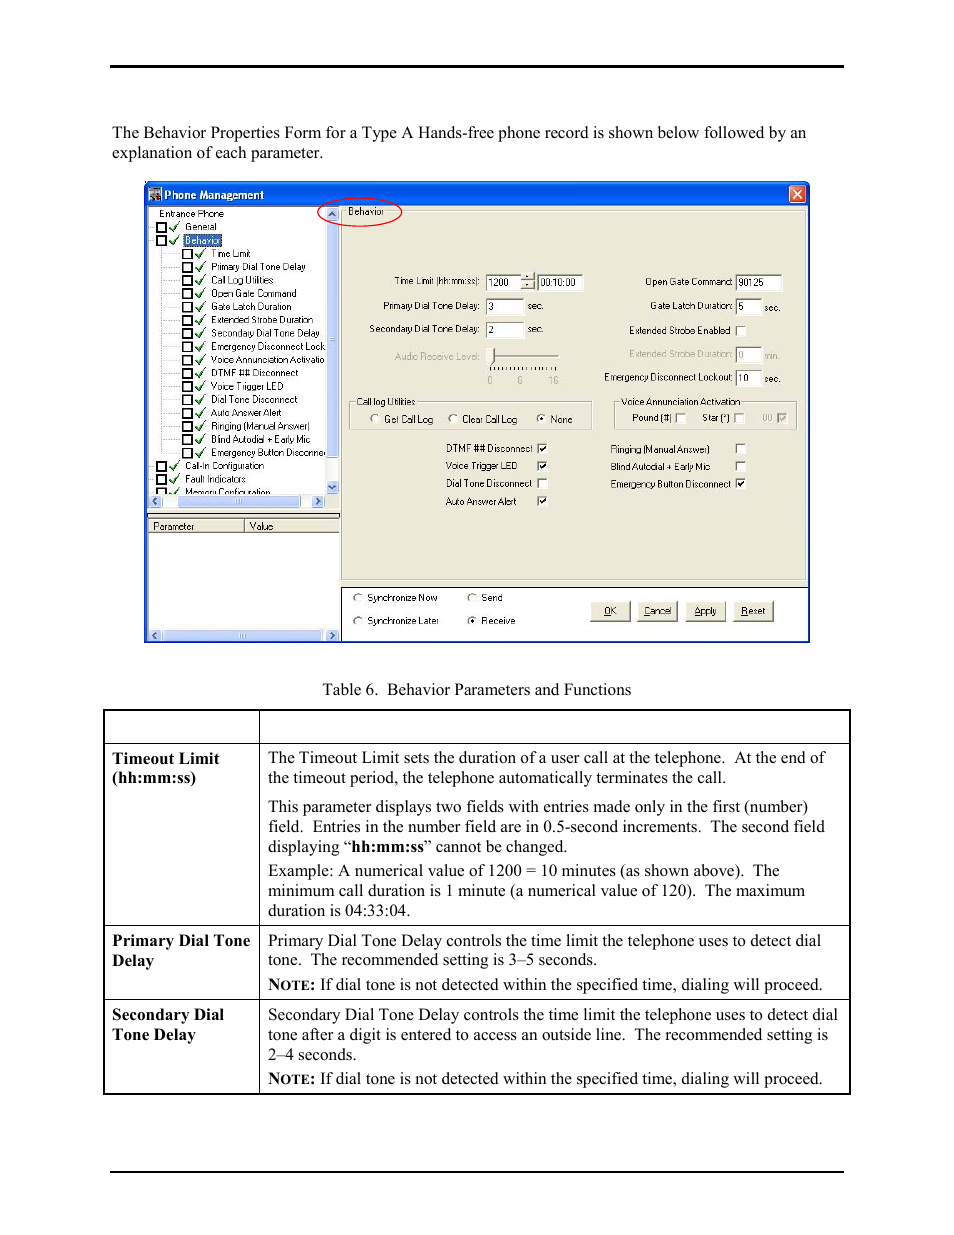Click the Emergency Disconnect Lockout field
The image size is (954, 1235).
748,377
